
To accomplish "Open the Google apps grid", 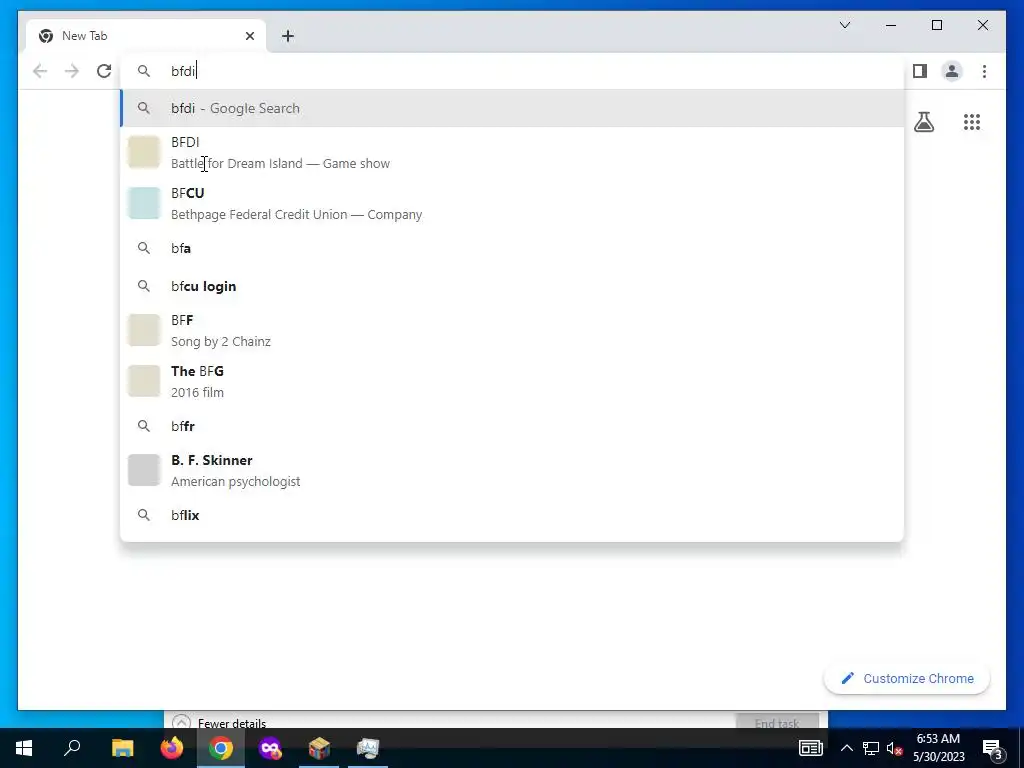I will 972,122.
